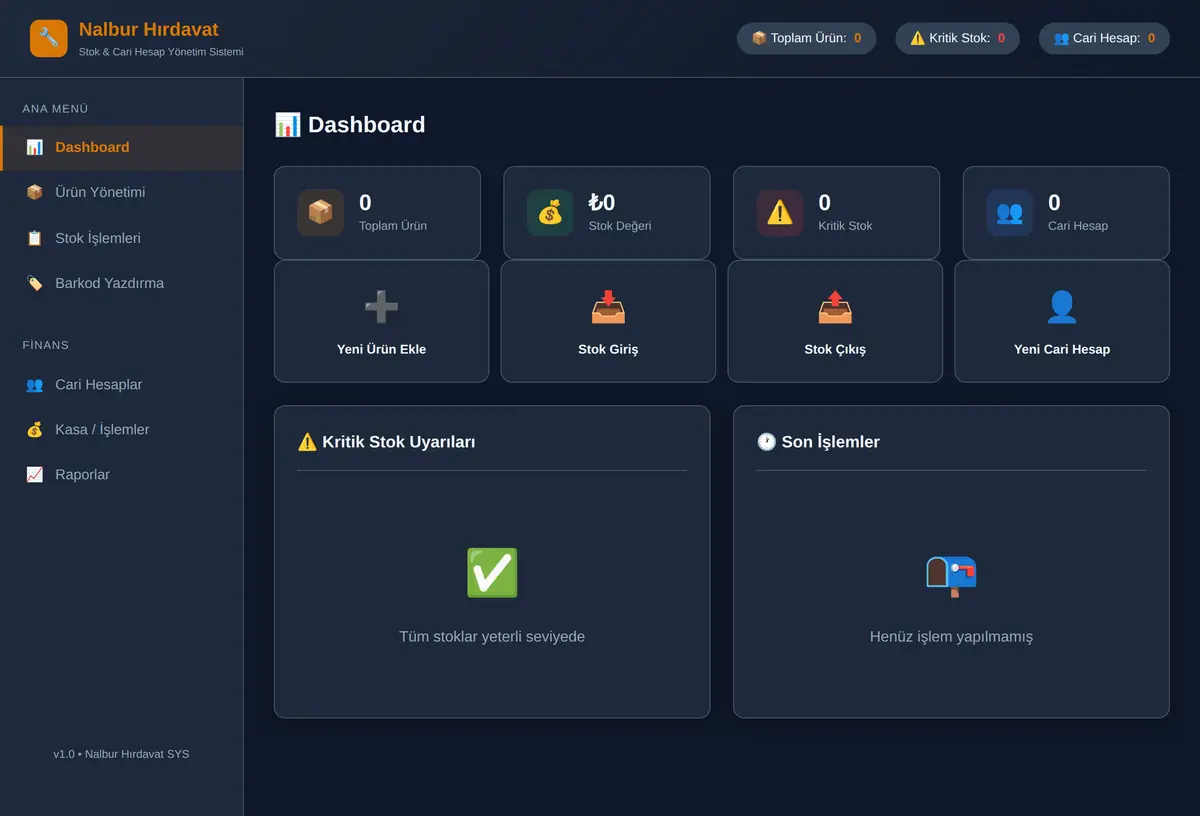Click the green checkmark icon

tap(492, 573)
